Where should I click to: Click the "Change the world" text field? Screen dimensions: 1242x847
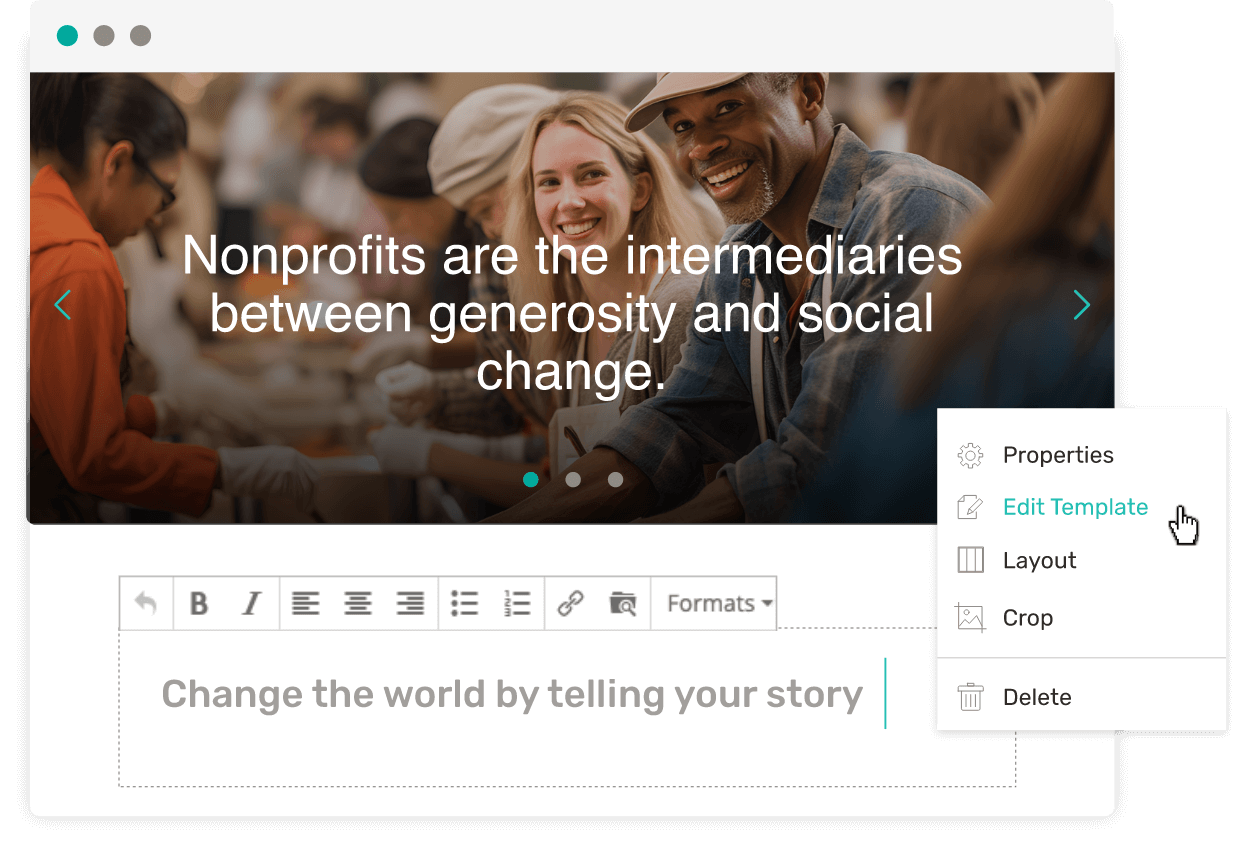(567, 708)
